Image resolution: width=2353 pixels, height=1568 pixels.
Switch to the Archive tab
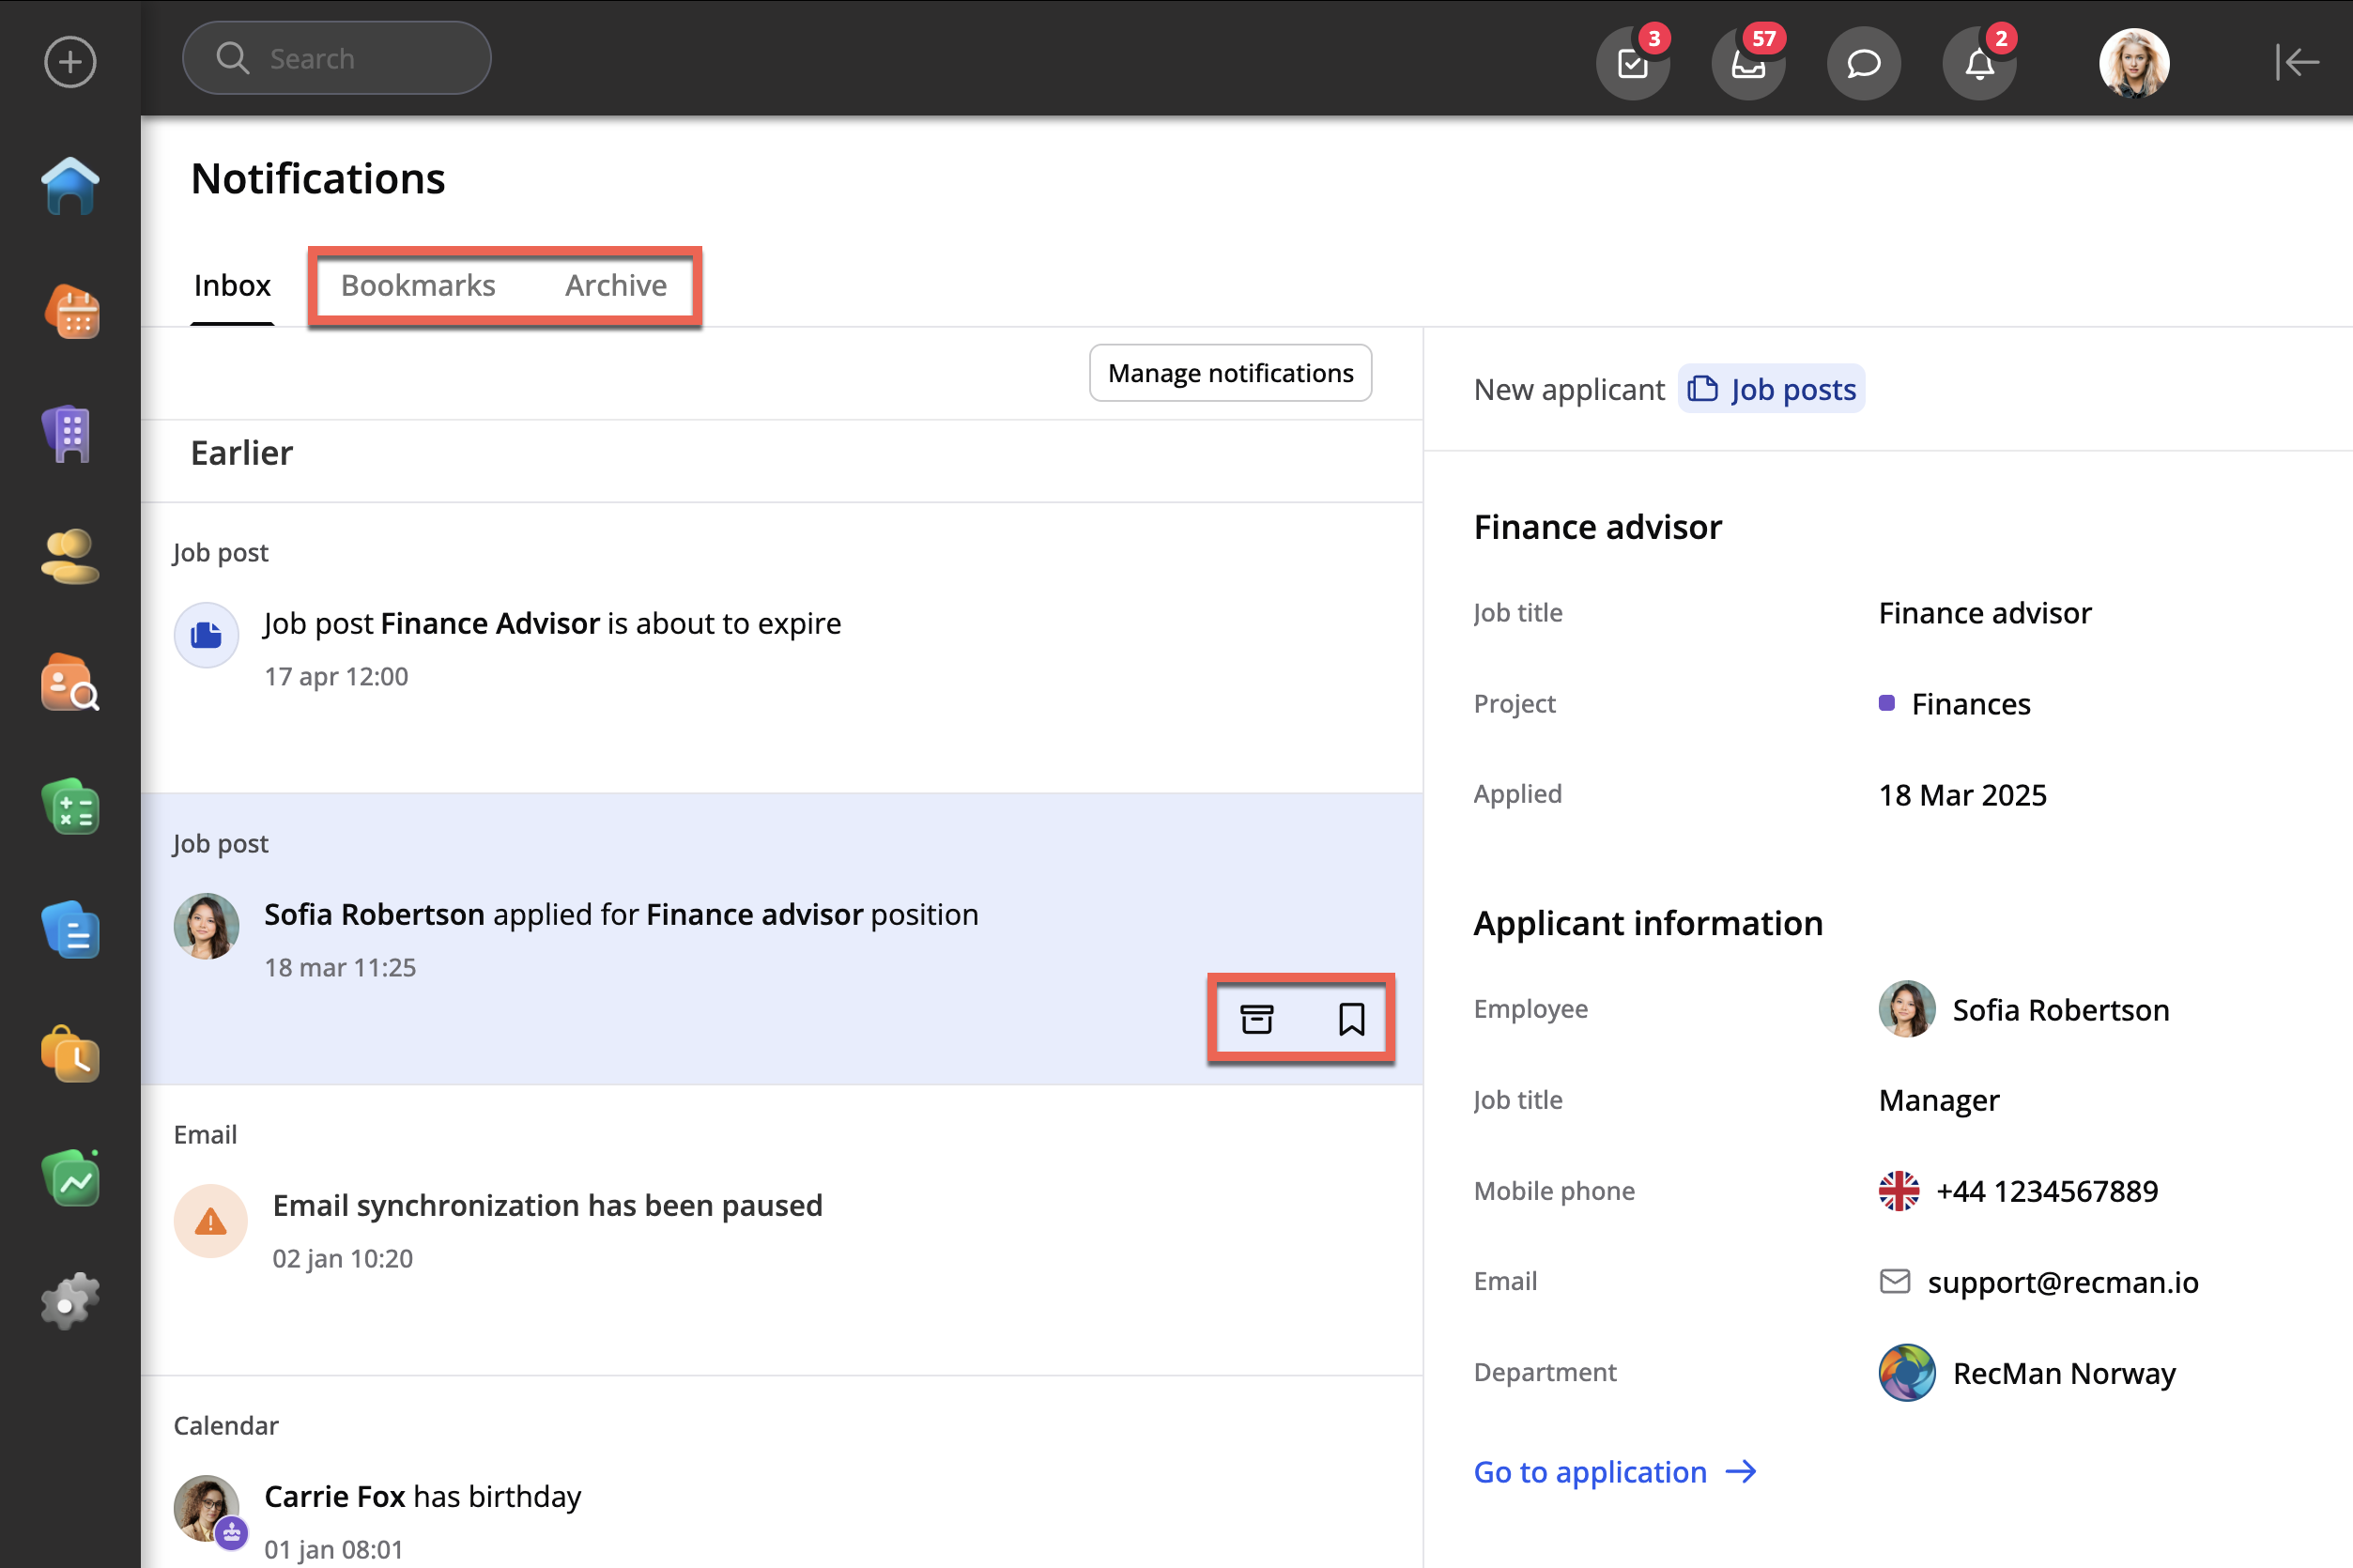(615, 285)
